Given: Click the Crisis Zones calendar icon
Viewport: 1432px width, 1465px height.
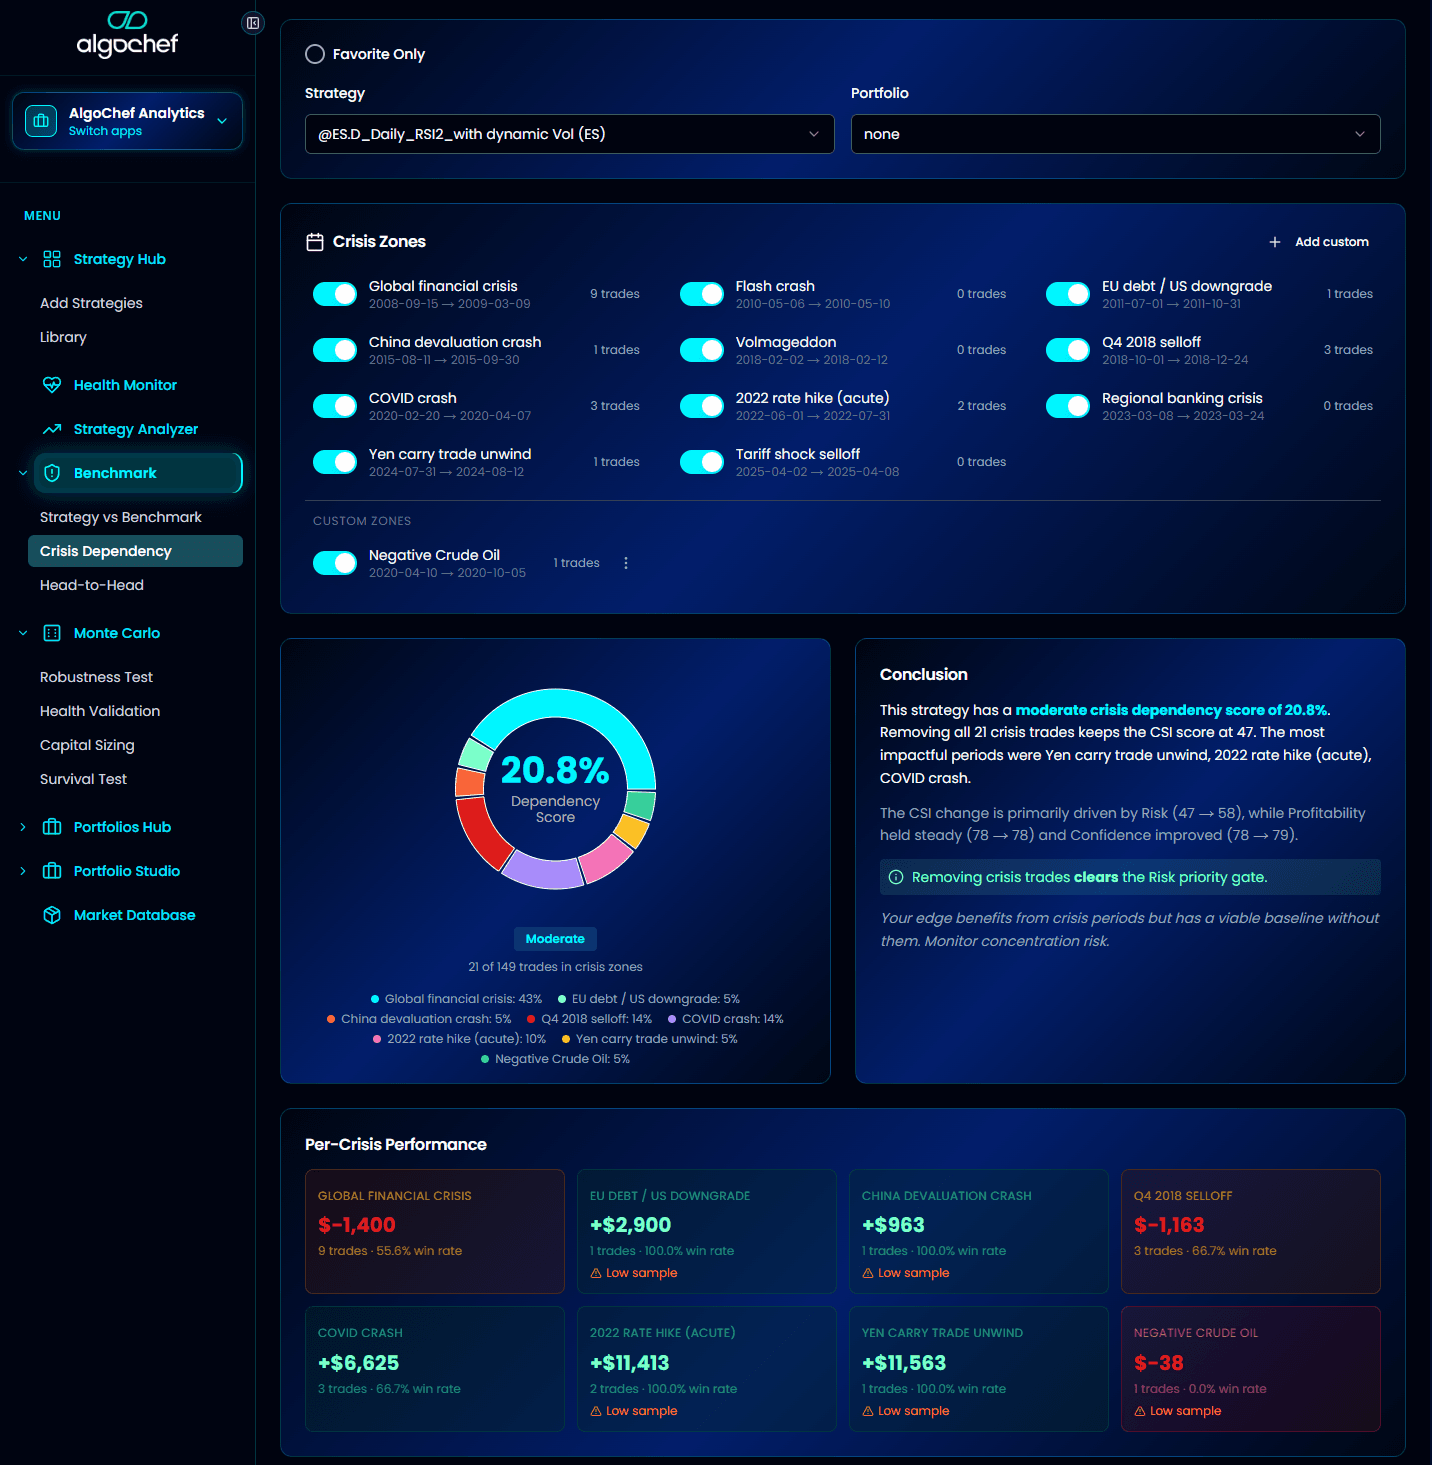Looking at the screenshot, I should click(x=314, y=241).
